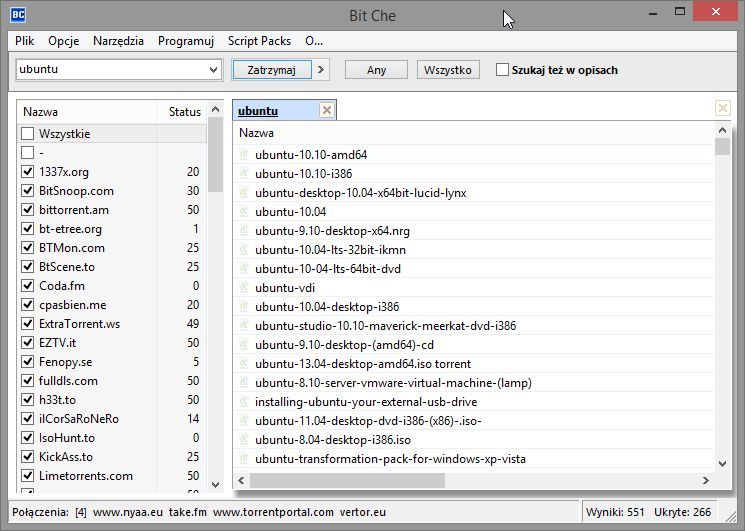745x531 pixels.
Task: Click the Bit Che app icon in title bar
Action: [18, 15]
